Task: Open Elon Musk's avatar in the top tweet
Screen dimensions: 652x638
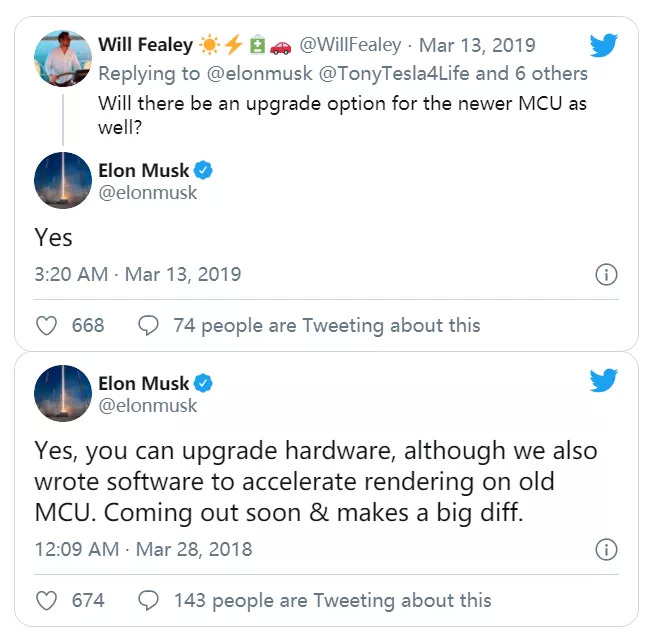Action: pos(63,181)
